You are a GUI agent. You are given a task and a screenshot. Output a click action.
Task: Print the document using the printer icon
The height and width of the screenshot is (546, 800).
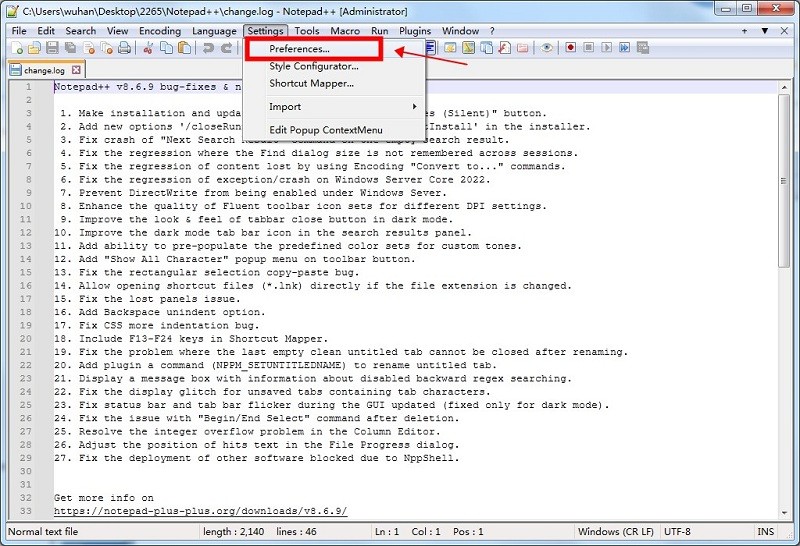124,48
